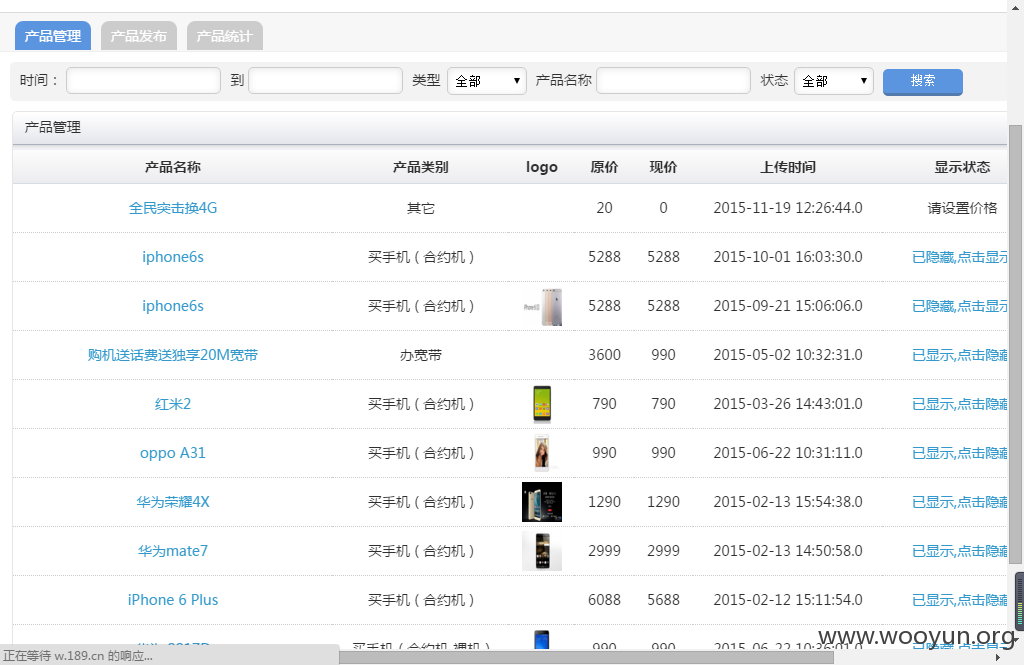Viewport: 1024px width, 665px height.
Task: Click the 产品名称 search input
Action: pyautogui.click(x=673, y=80)
